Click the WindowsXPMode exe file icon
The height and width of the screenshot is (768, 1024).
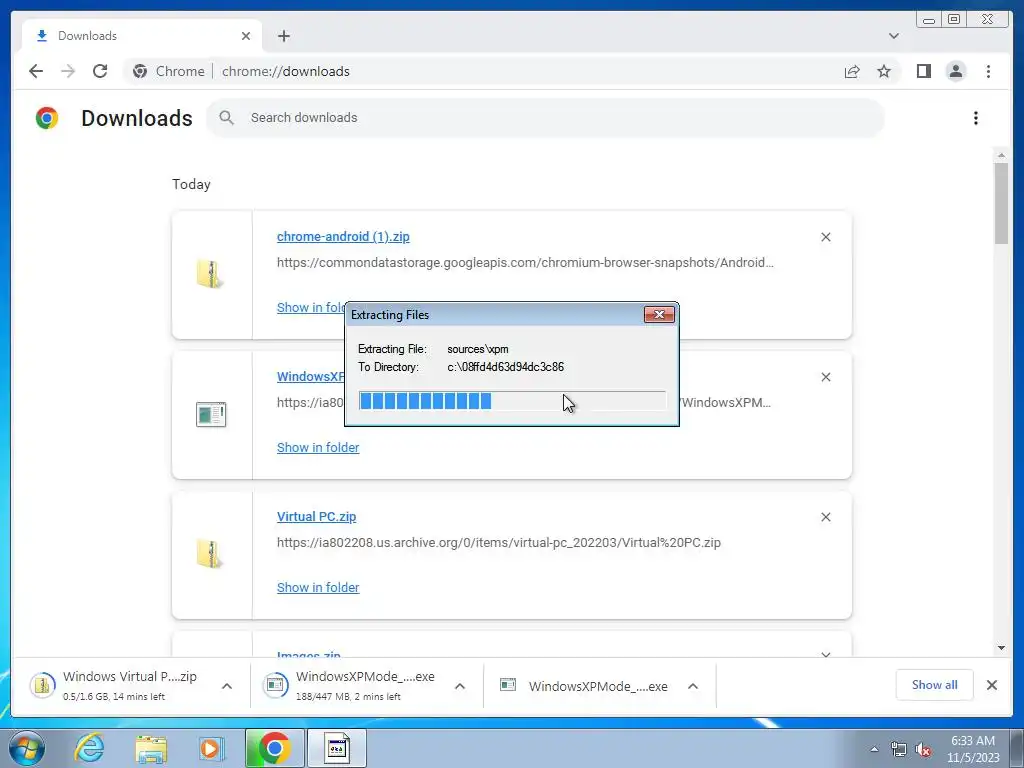click(x=211, y=414)
